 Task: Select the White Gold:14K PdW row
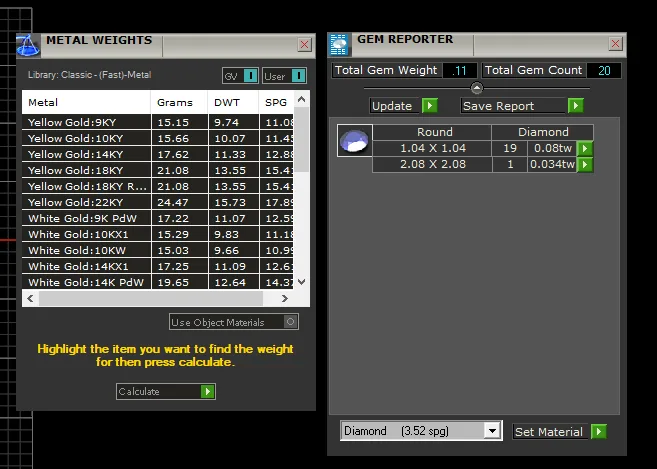pos(158,282)
